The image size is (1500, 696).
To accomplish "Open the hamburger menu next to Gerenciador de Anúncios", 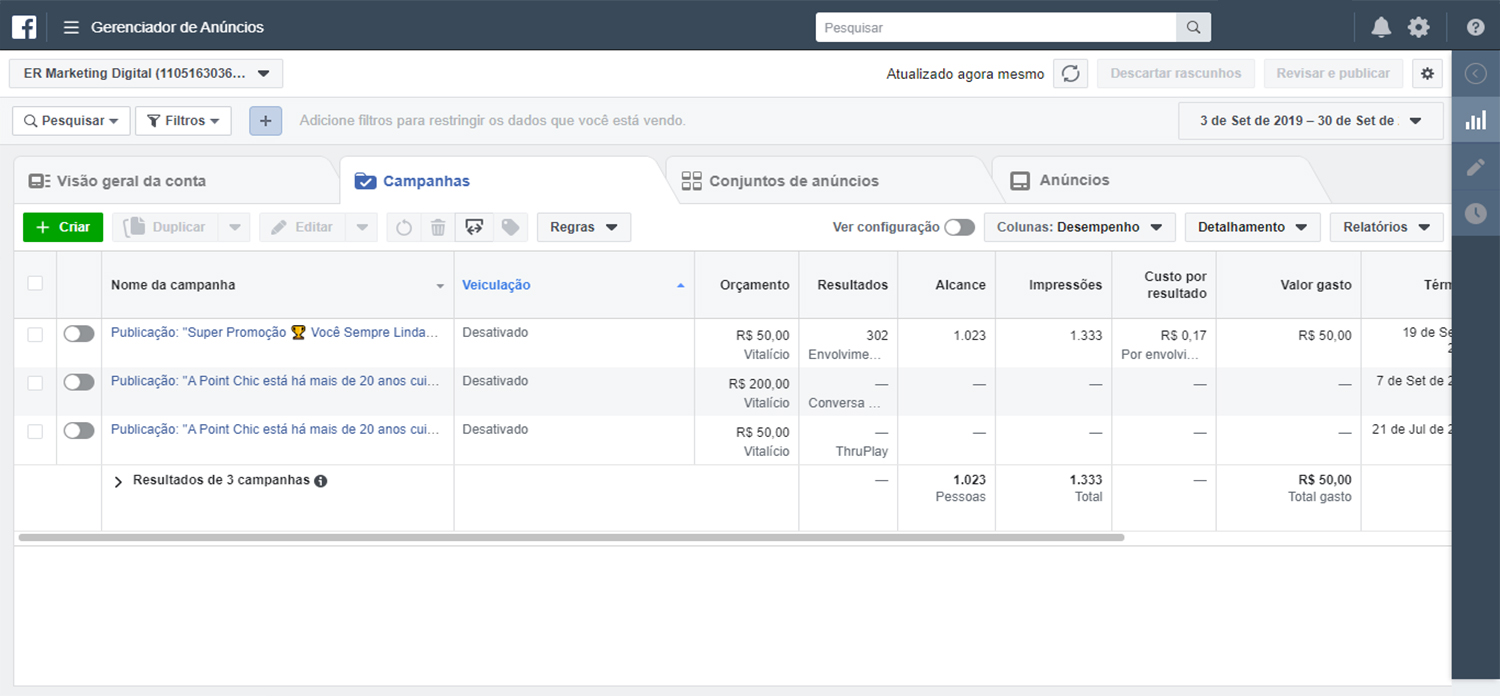I will pyautogui.click(x=71, y=27).
